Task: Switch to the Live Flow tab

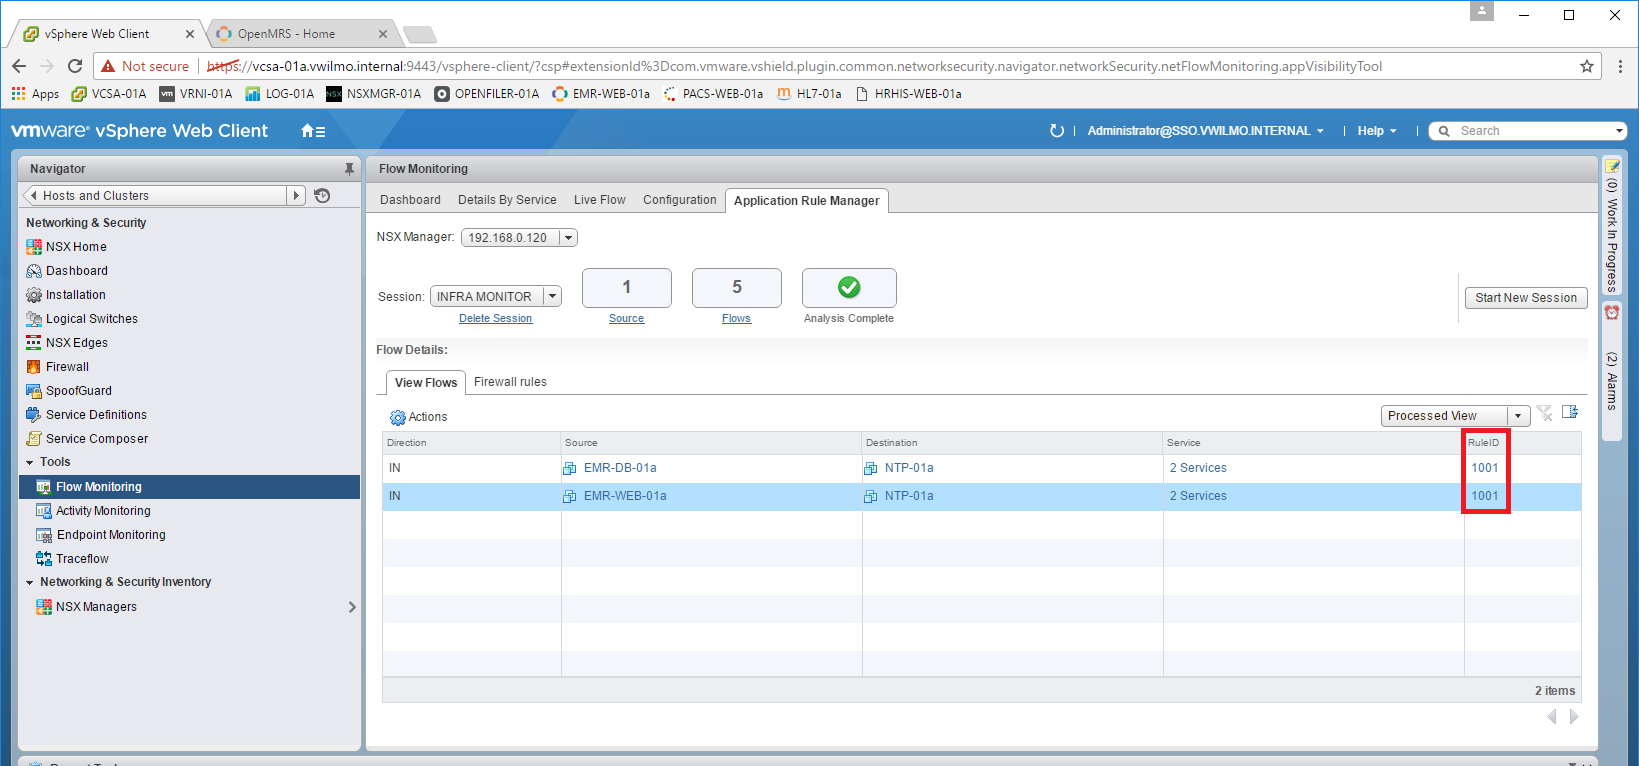Action: [x=600, y=200]
